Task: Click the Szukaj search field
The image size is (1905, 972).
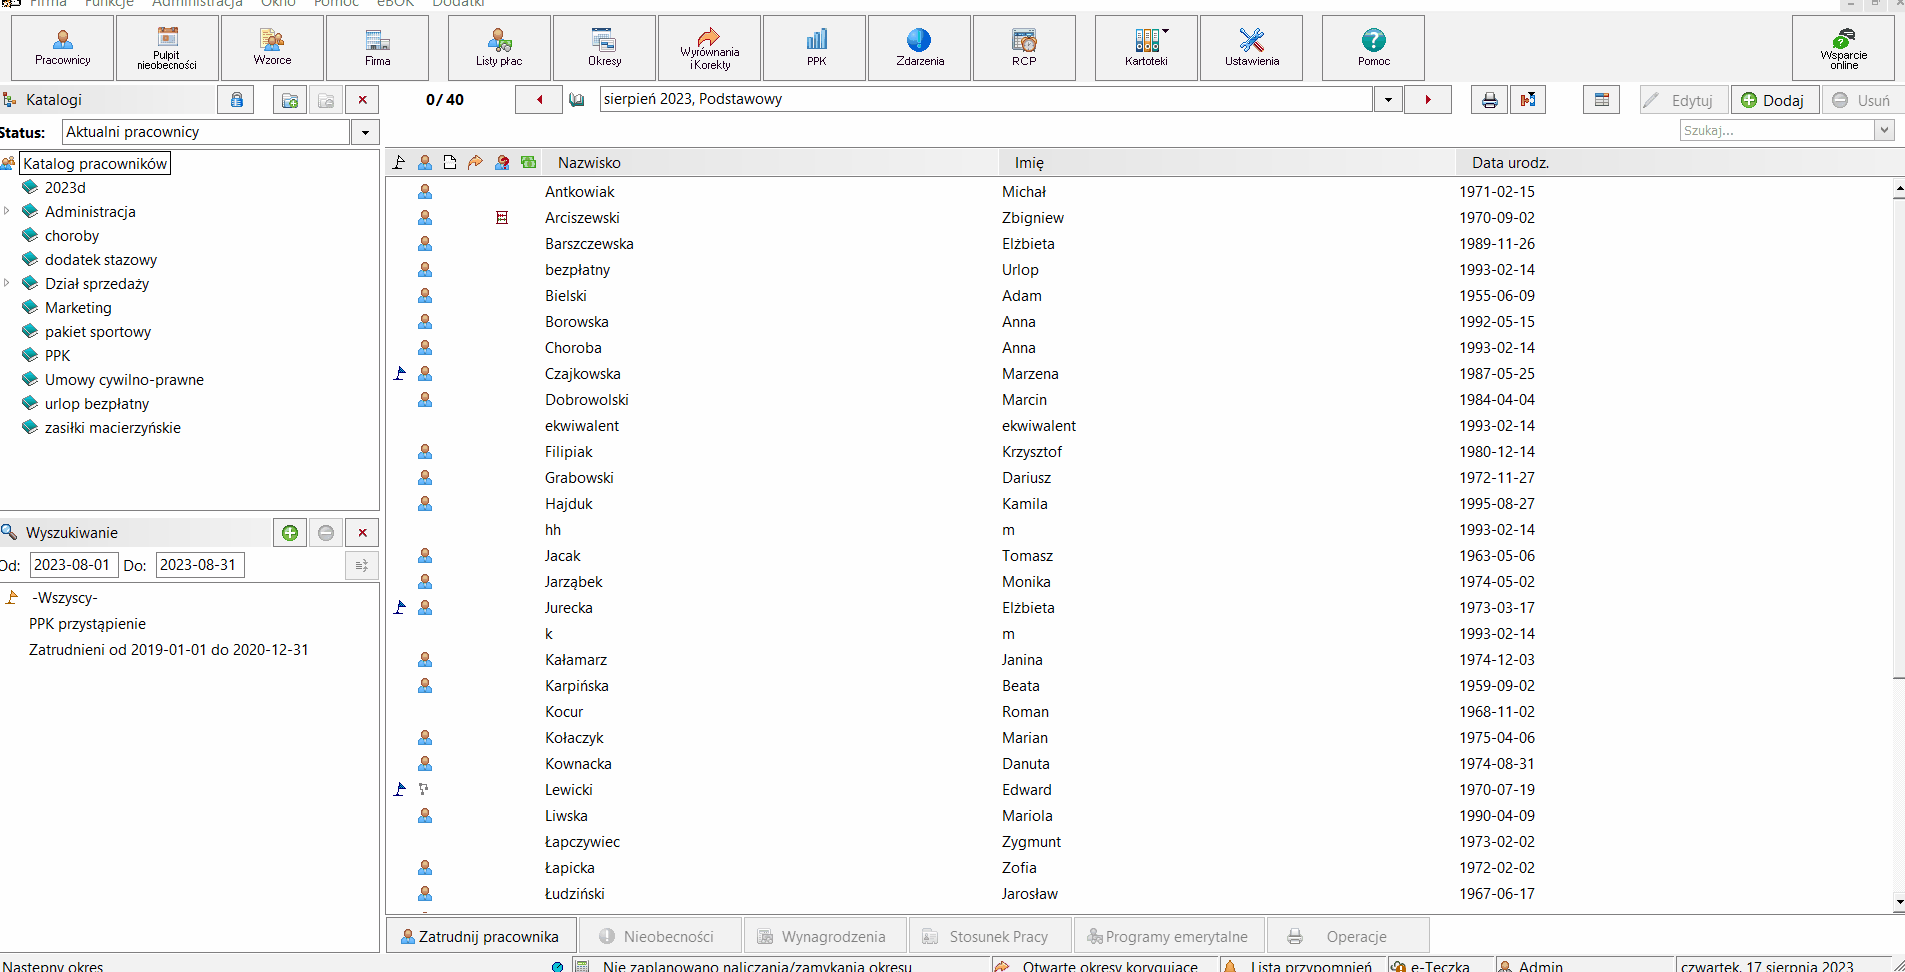Action: click(1777, 130)
